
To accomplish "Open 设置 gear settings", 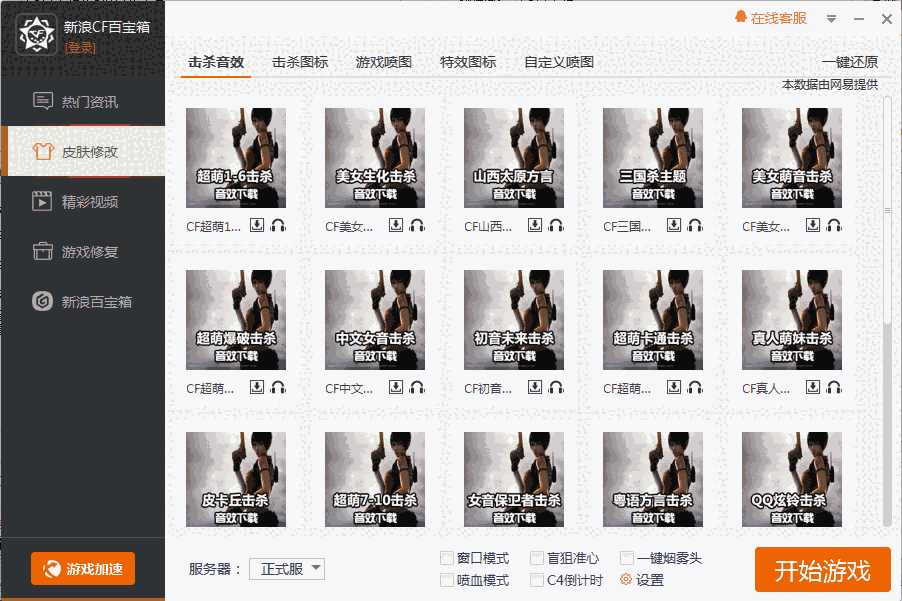I will click(642, 580).
